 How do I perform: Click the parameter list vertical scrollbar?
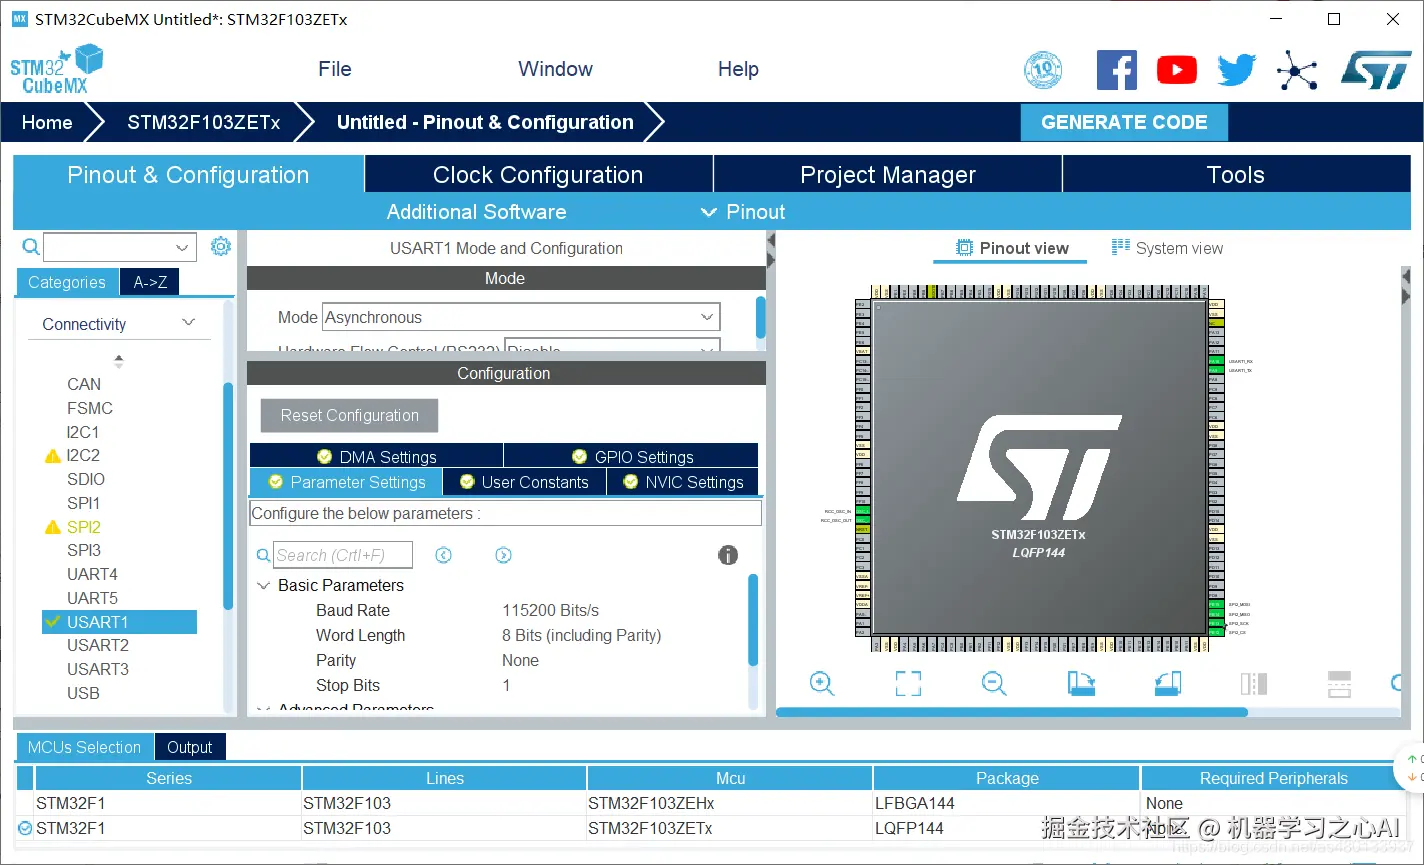753,619
